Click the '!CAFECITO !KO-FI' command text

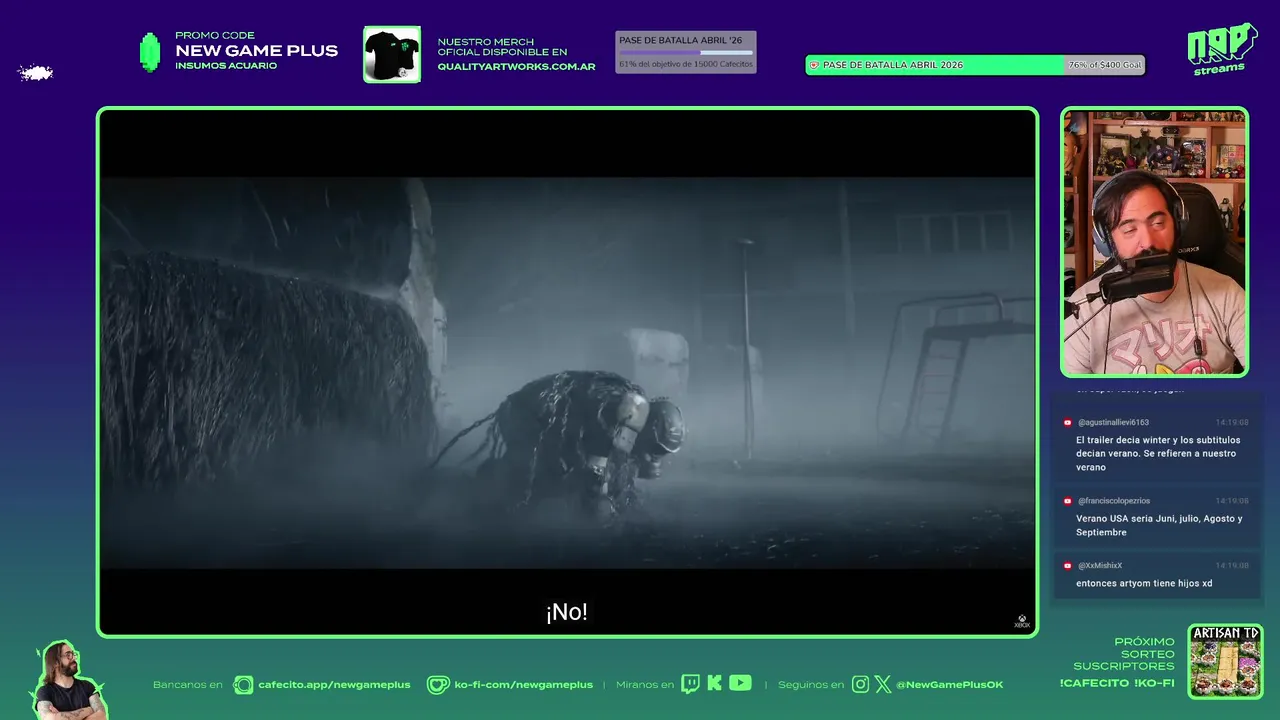[x=1117, y=683]
